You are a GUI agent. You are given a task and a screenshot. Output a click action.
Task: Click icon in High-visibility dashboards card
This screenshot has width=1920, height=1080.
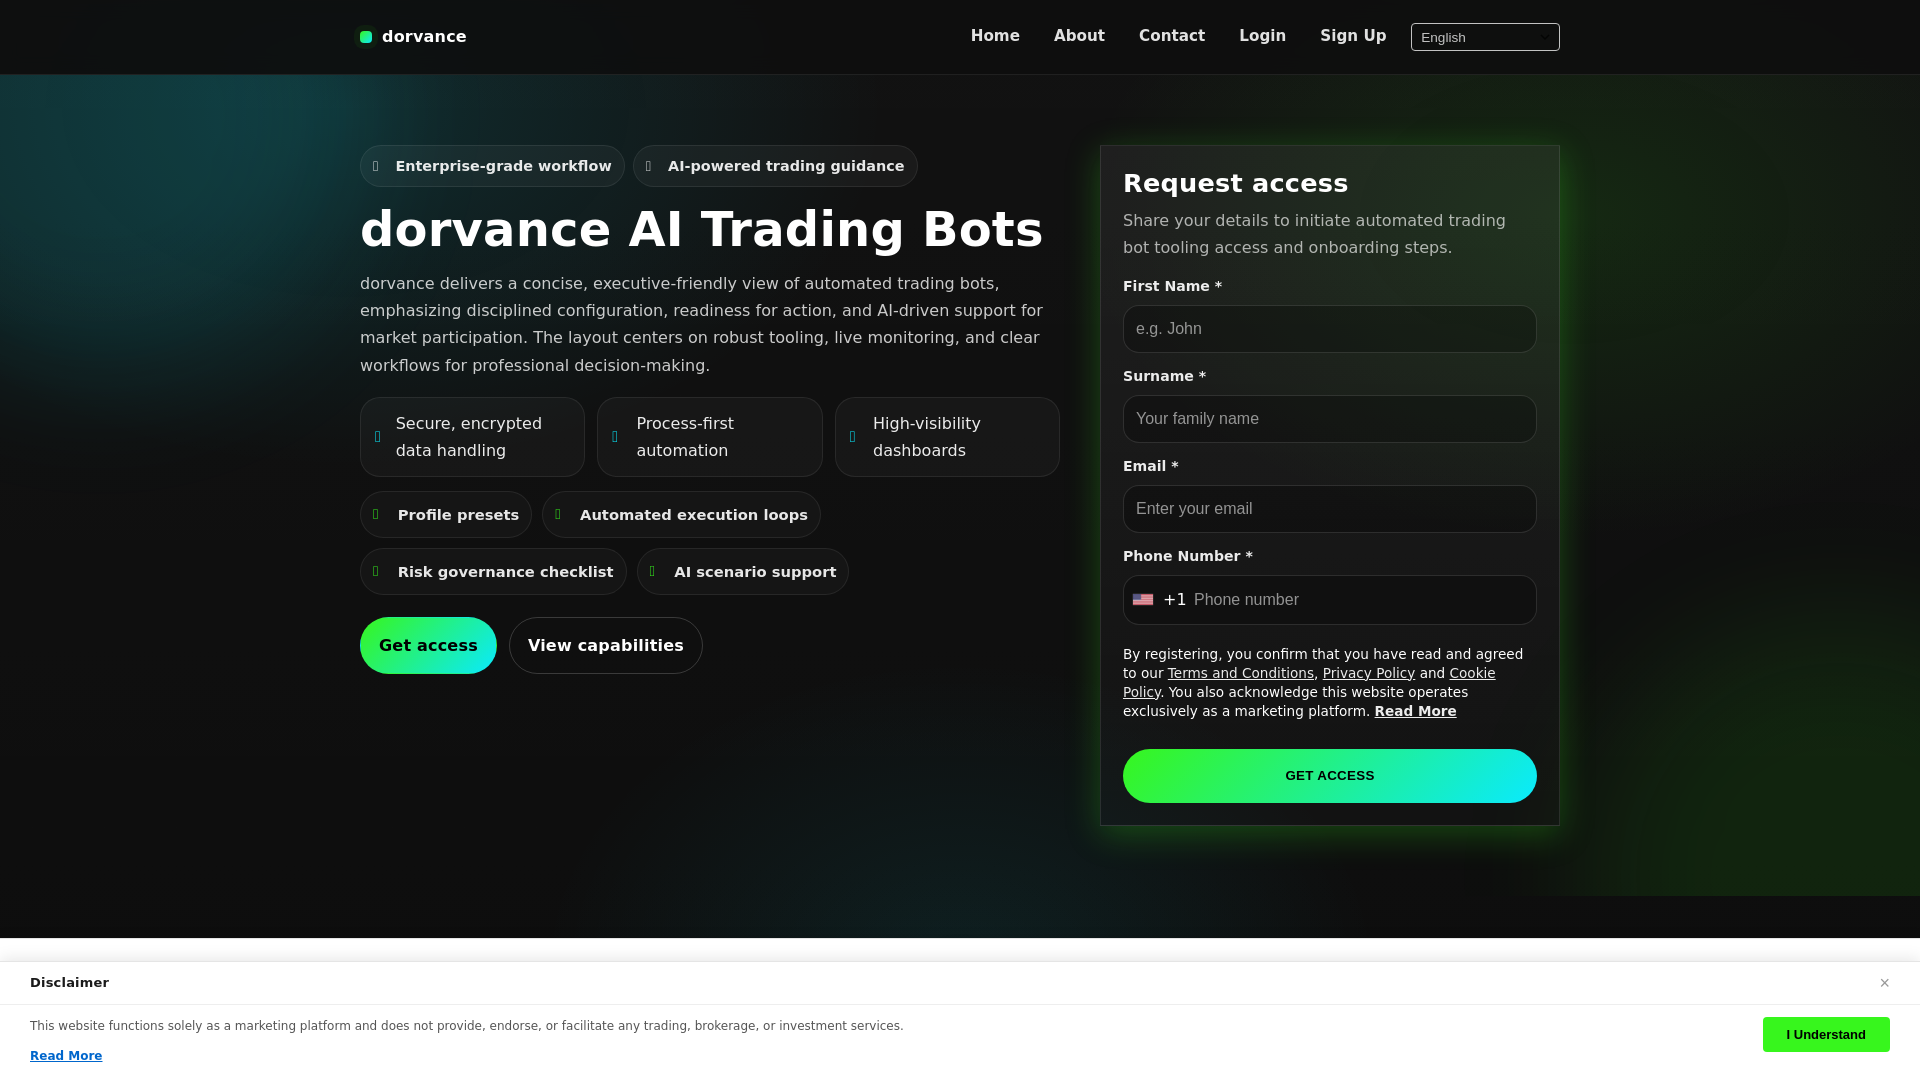pos(853,437)
